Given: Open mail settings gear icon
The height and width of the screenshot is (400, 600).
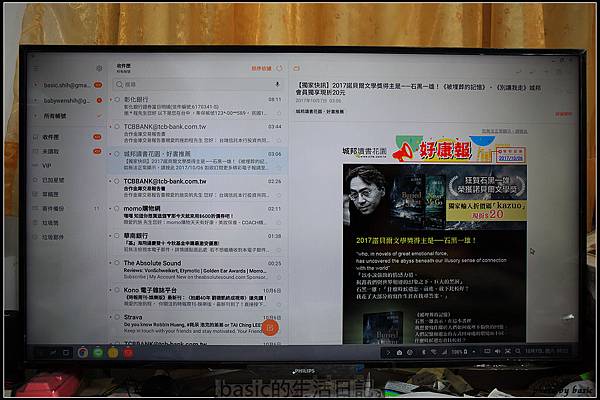Looking at the screenshot, I should click(99, 68).
